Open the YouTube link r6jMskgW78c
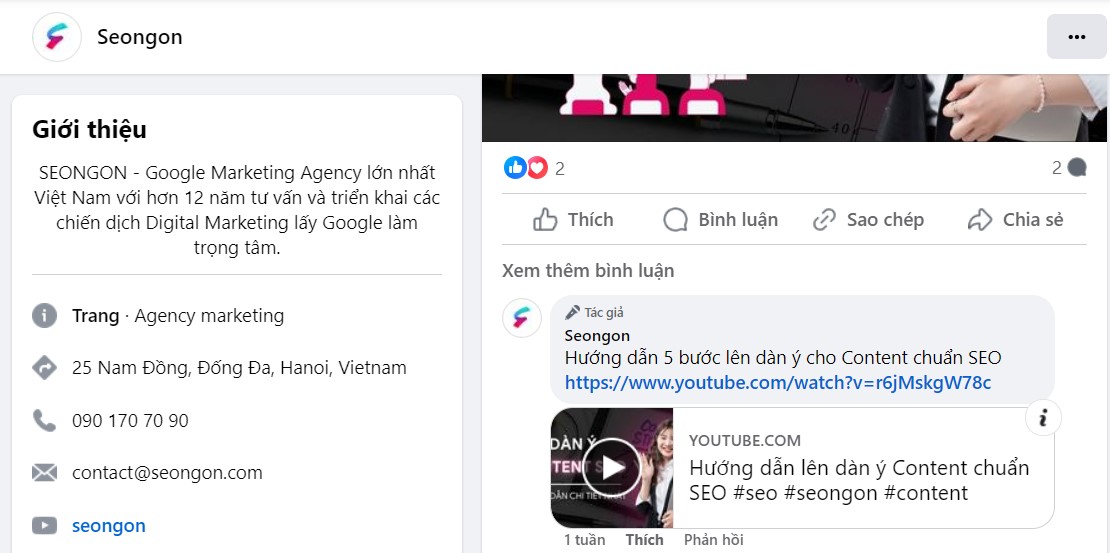This screenshot has width=1110, height=553. pyautogui.click(x=778, y=383)
